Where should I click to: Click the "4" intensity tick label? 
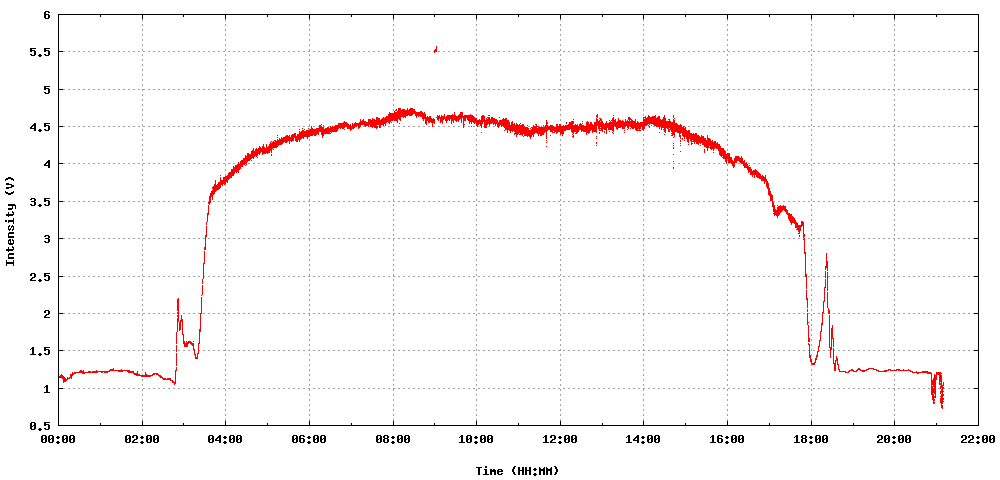(47, 164)
